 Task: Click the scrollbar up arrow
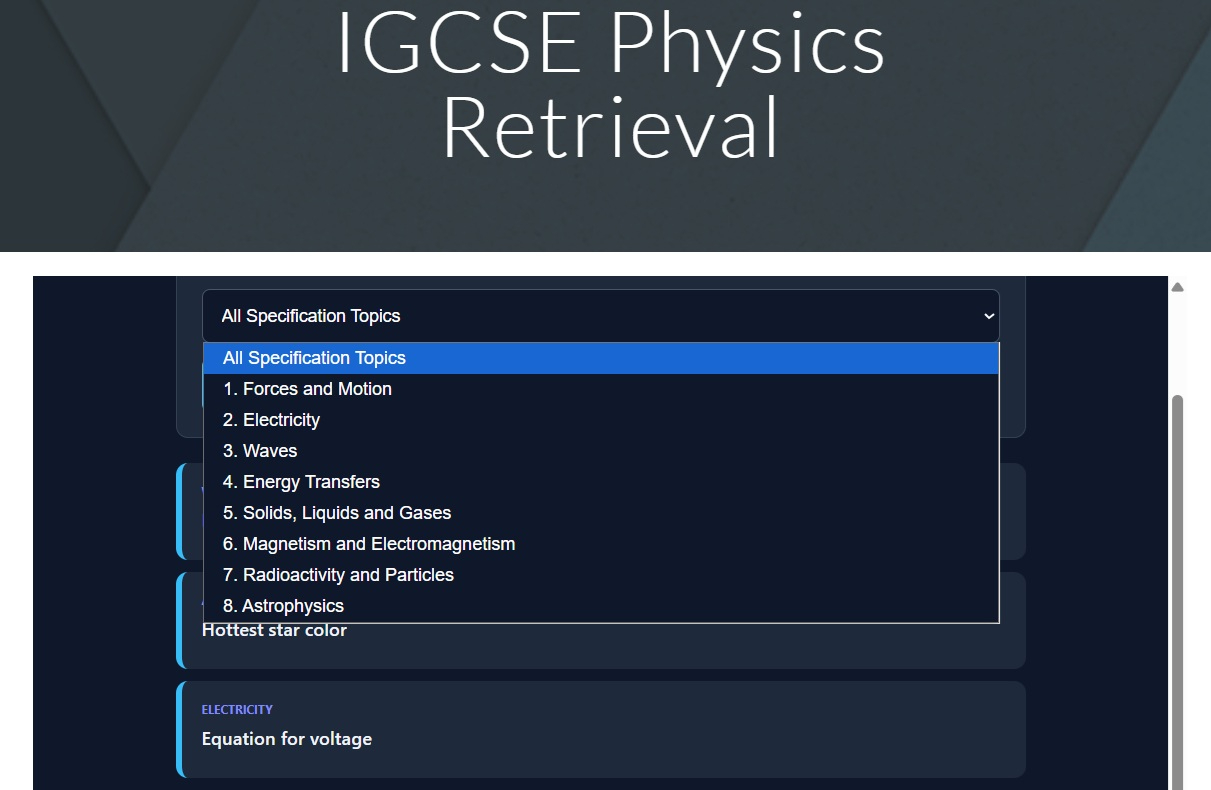(1177, 287)
